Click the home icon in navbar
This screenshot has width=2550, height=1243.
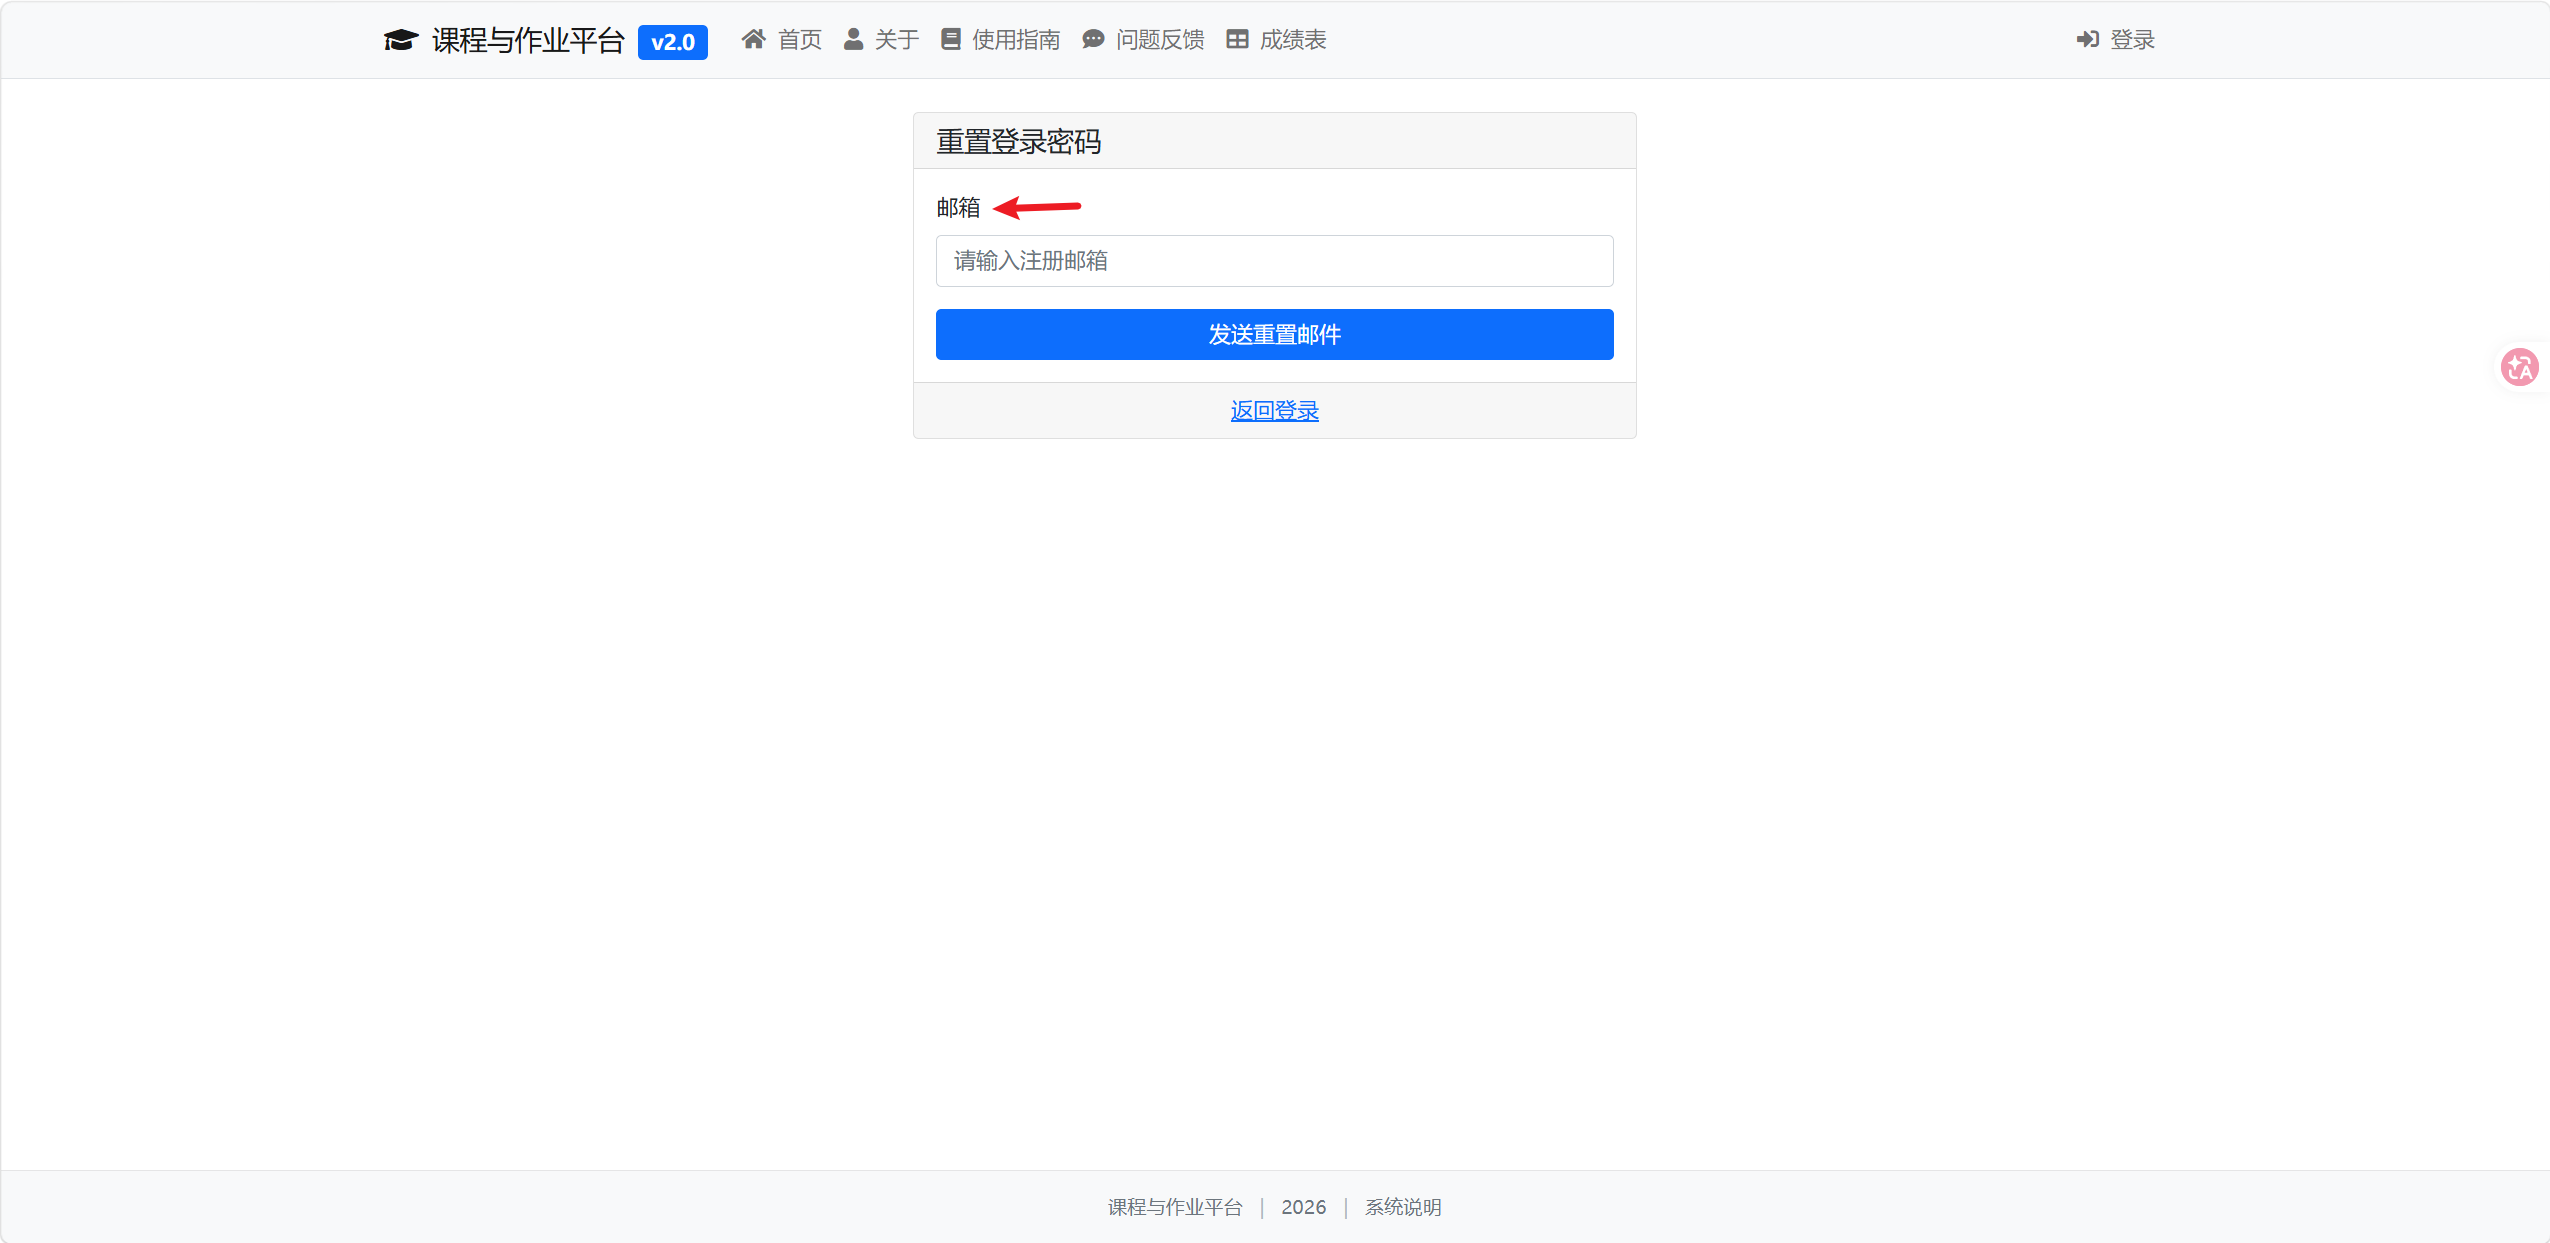[x=754, y=39]
